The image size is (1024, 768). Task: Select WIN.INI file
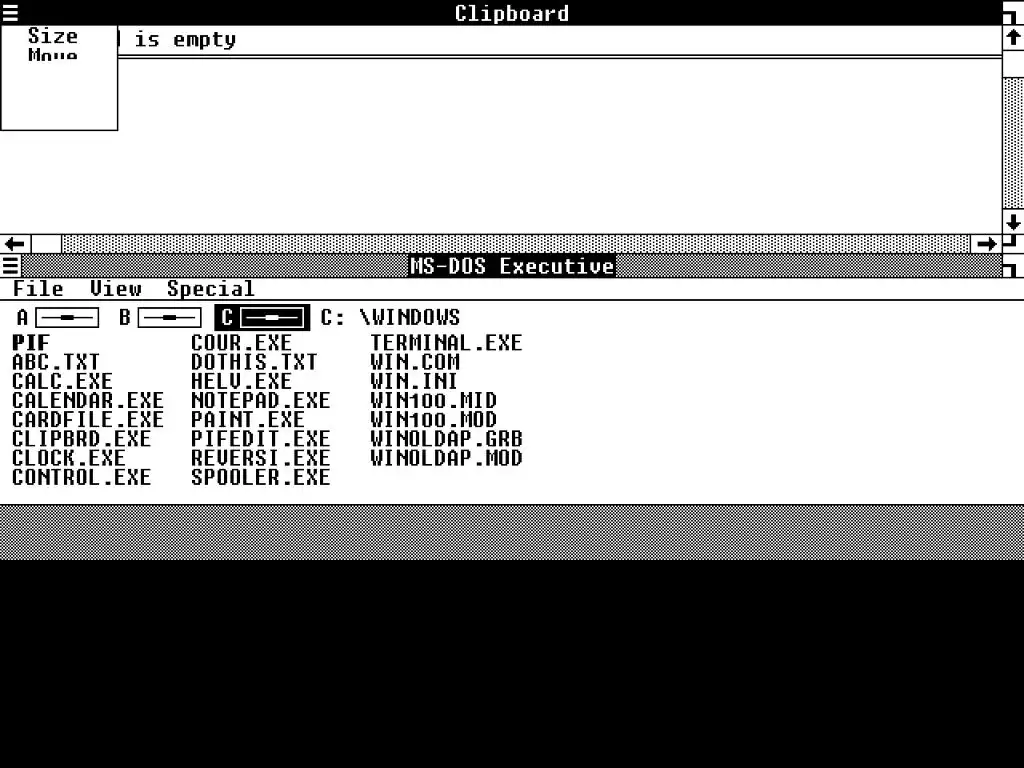click(x=415, y=381)
